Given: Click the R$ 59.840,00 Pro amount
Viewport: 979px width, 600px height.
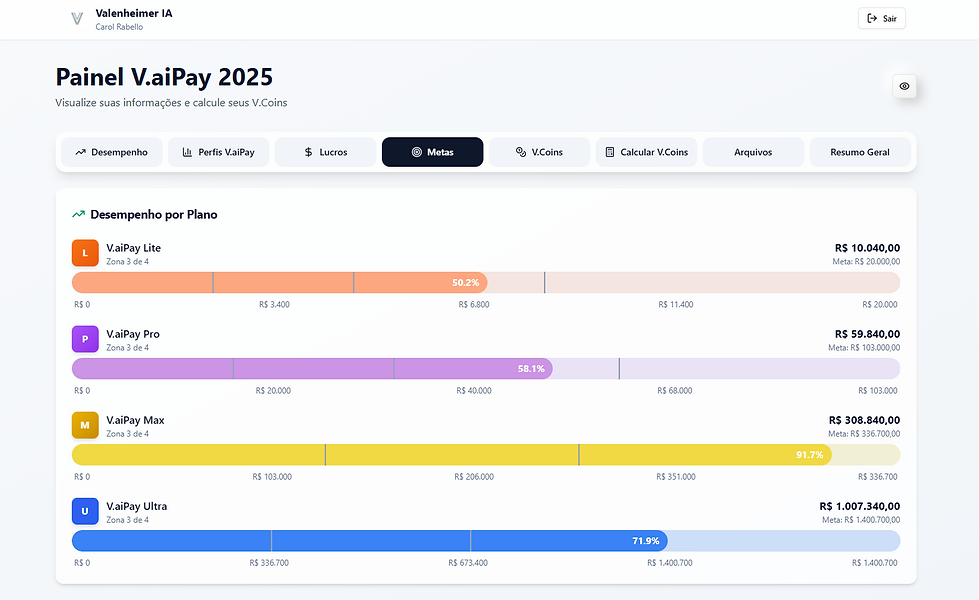Looking at the screenshot, I should pyautogui.click(x=867, y=334).
